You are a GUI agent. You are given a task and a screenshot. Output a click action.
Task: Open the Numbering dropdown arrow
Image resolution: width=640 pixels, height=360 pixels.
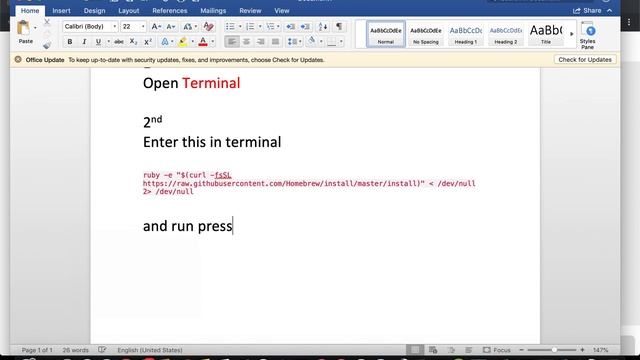click(260, 27)
